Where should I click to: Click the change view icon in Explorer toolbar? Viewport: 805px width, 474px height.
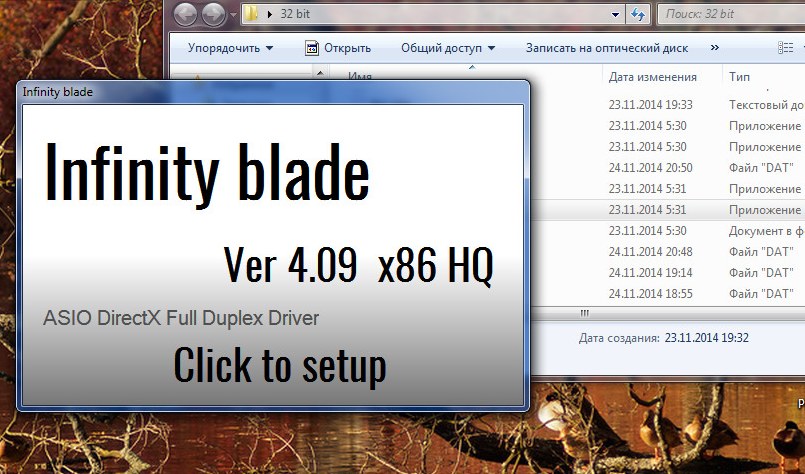pos(785,48)
